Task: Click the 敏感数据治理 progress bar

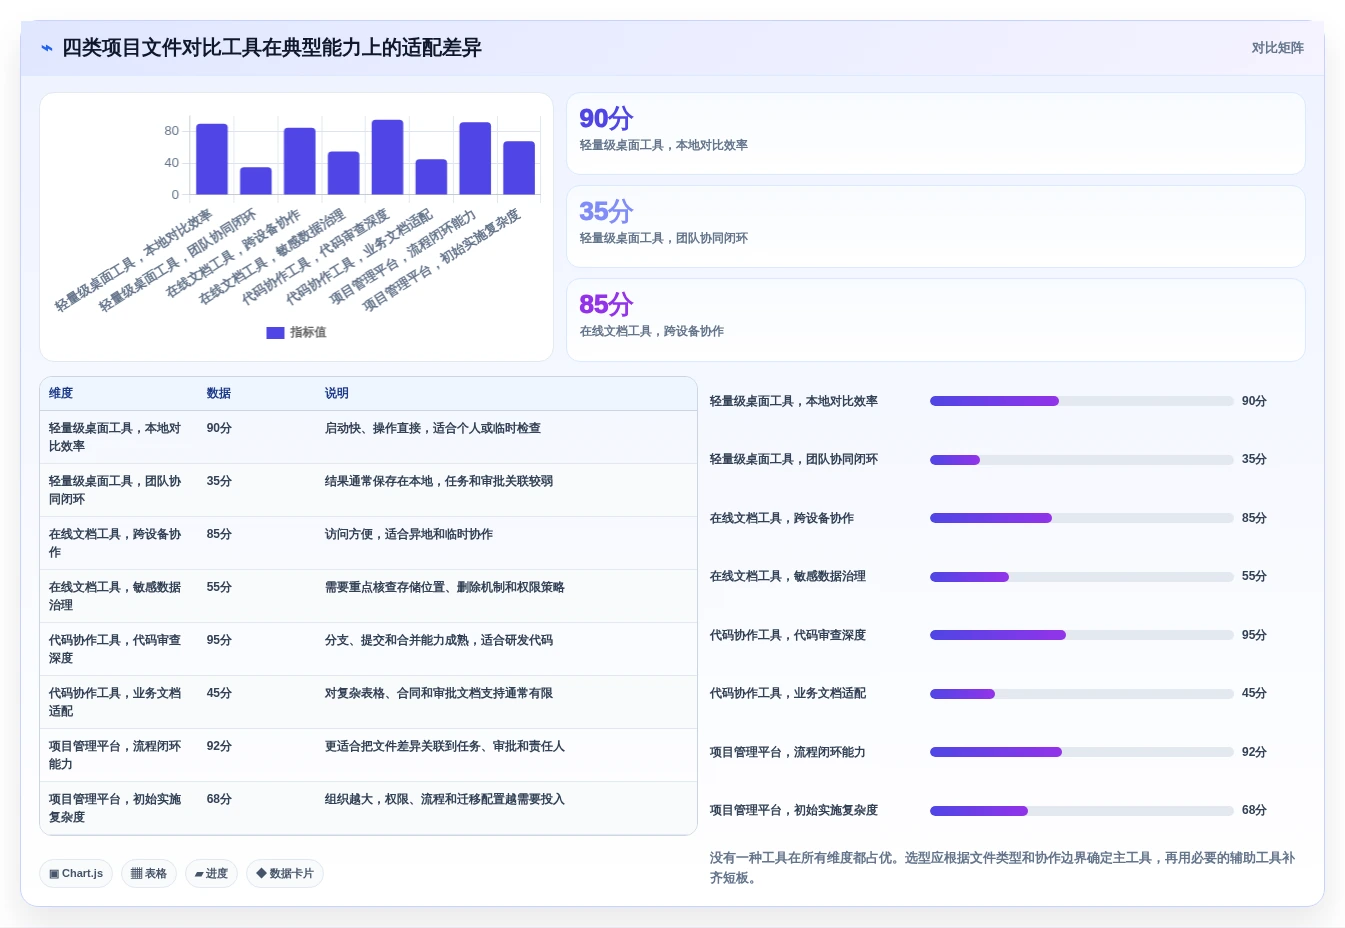Action: tap(1081, 577)
